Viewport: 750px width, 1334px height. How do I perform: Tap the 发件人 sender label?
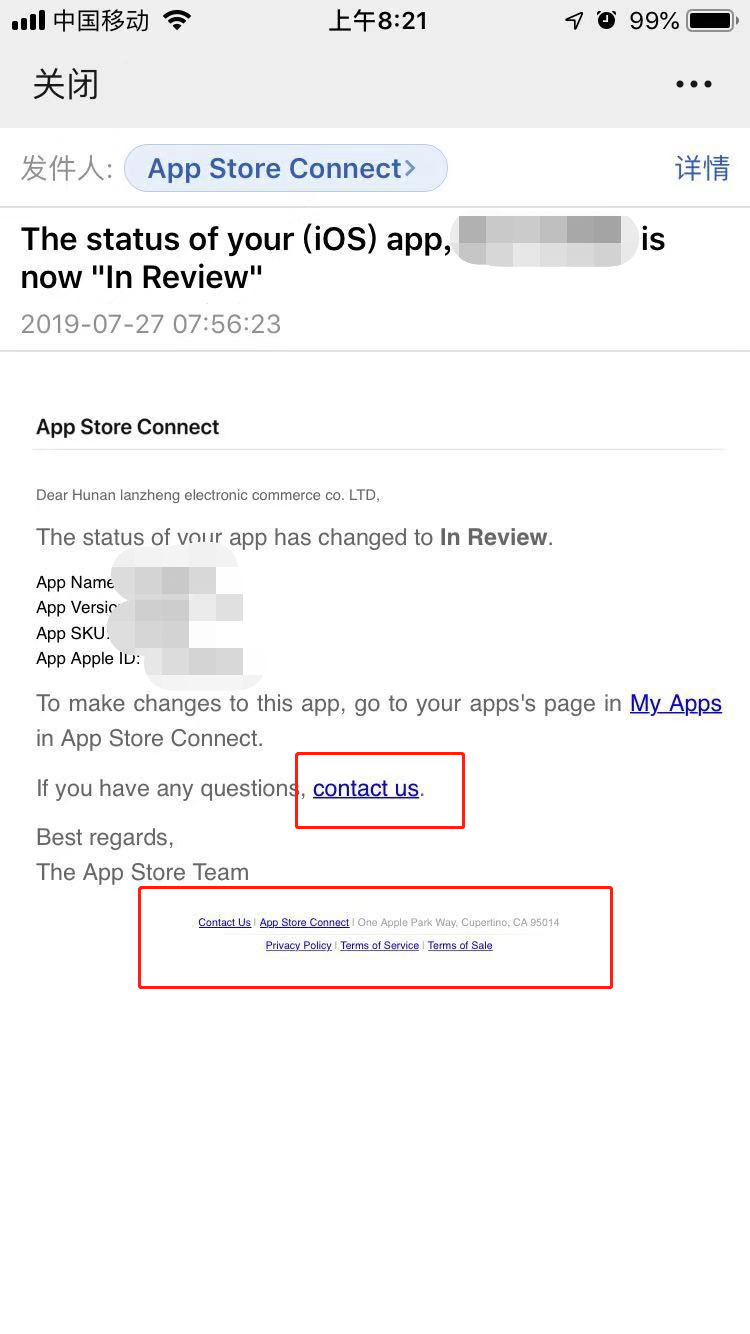click(67, 168)
